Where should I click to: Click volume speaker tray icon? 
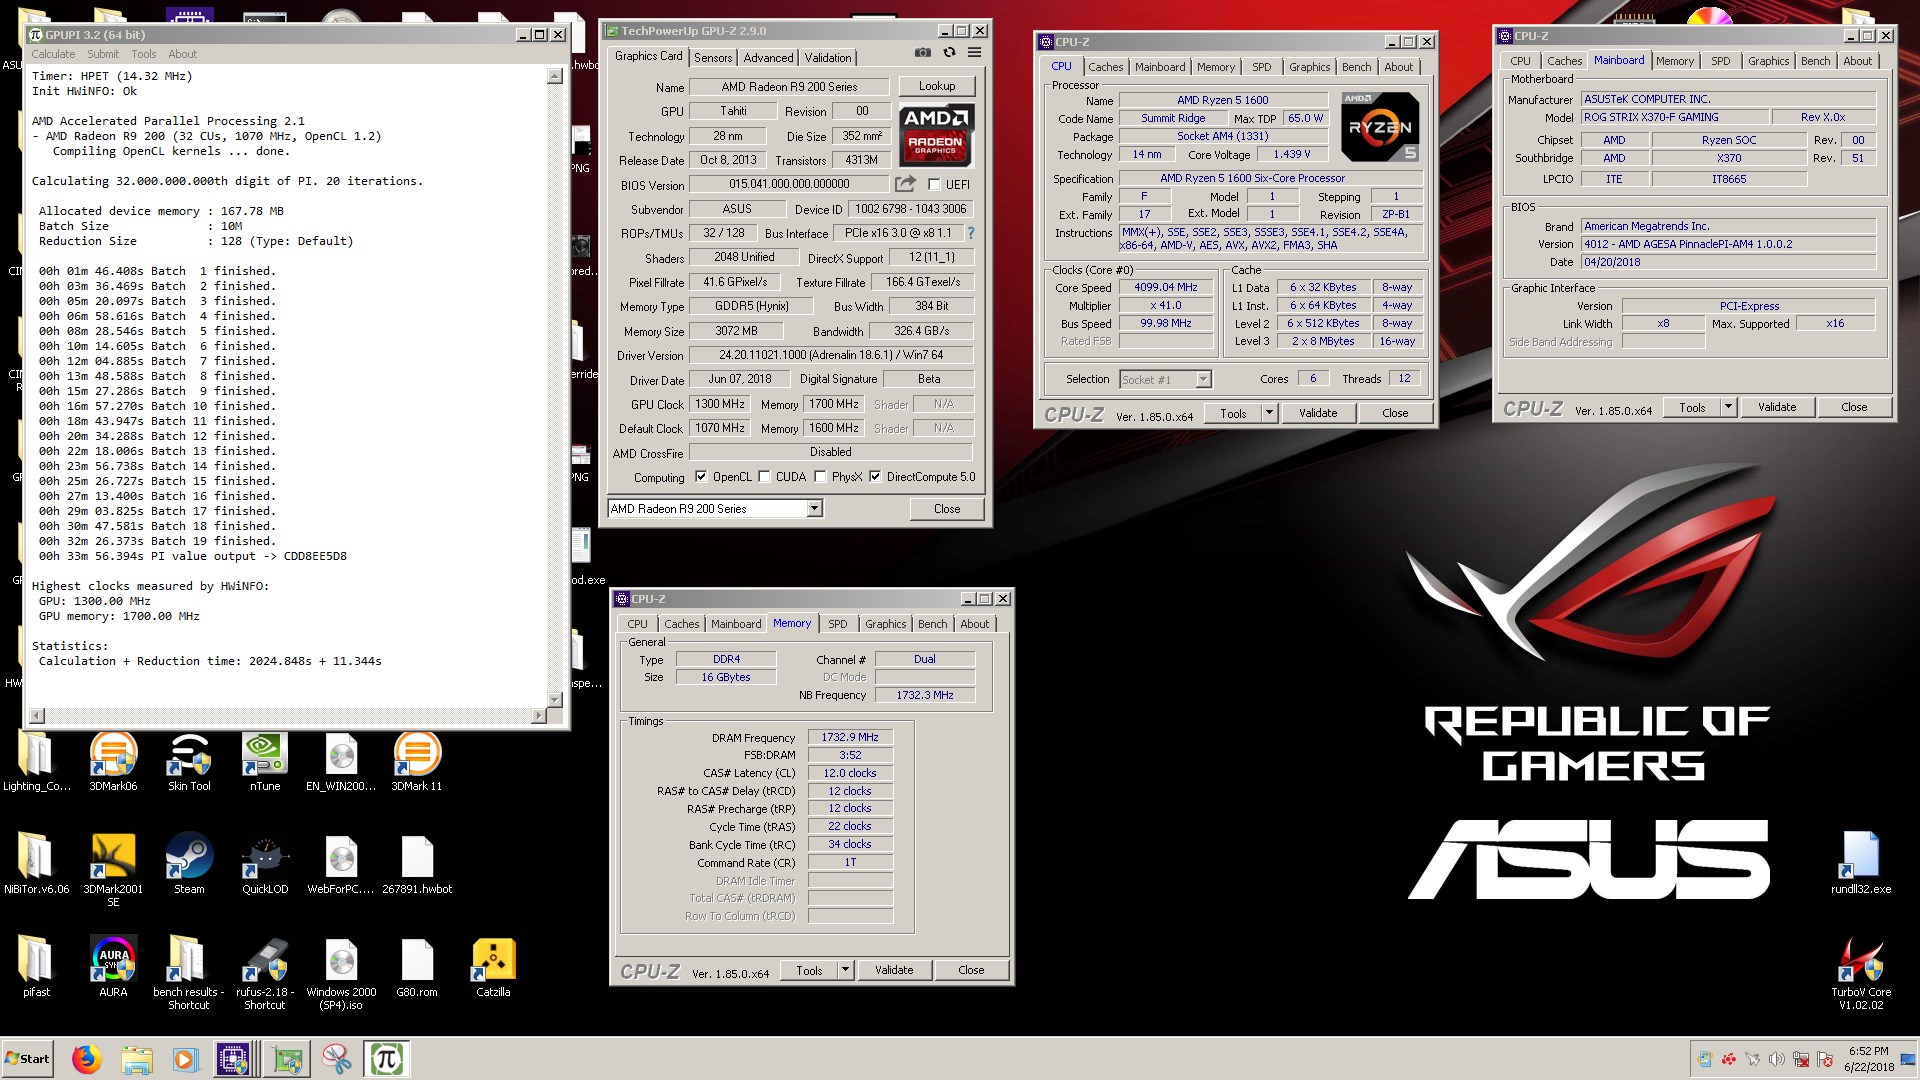(x=1777, y=1059)
